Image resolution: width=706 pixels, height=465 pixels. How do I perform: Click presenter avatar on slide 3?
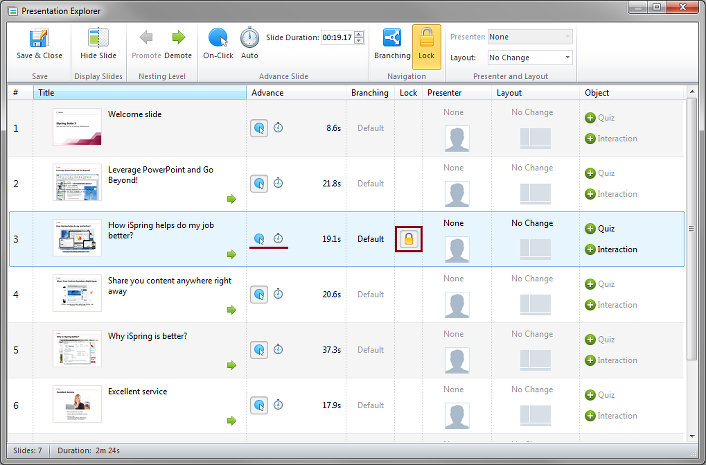click(x=457, y=249)
